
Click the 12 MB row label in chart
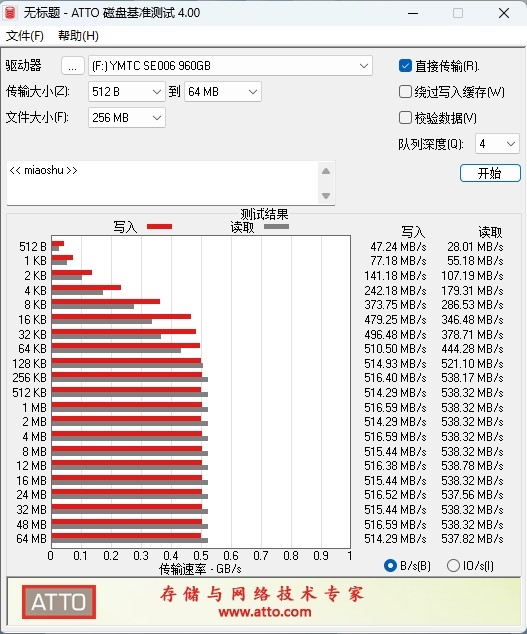(x=32, y=466)
